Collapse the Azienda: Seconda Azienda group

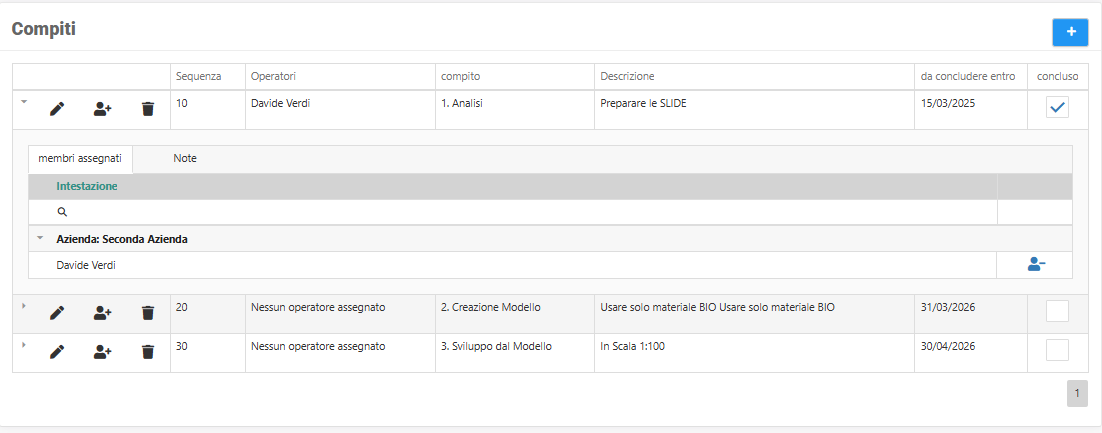tap(40, 239)
